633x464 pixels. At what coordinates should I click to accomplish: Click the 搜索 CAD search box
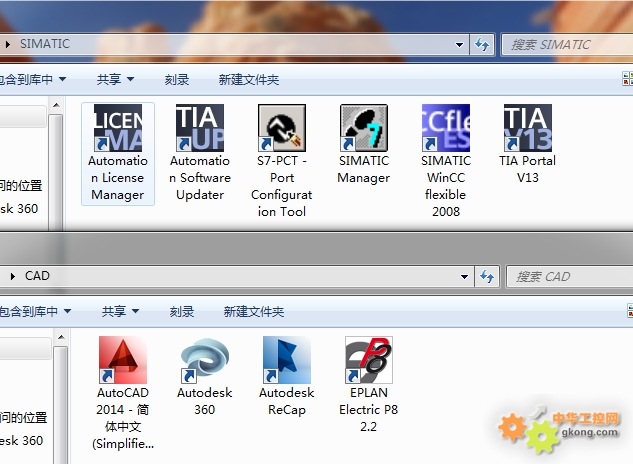(570, 277)
